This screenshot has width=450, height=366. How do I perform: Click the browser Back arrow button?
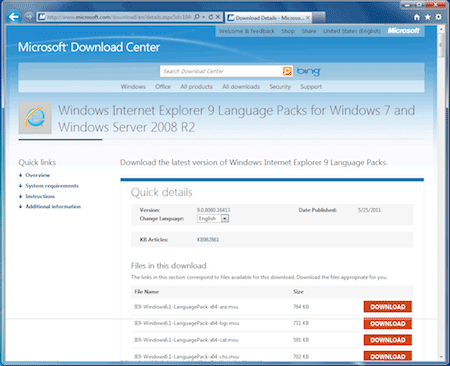coord(14,16)
